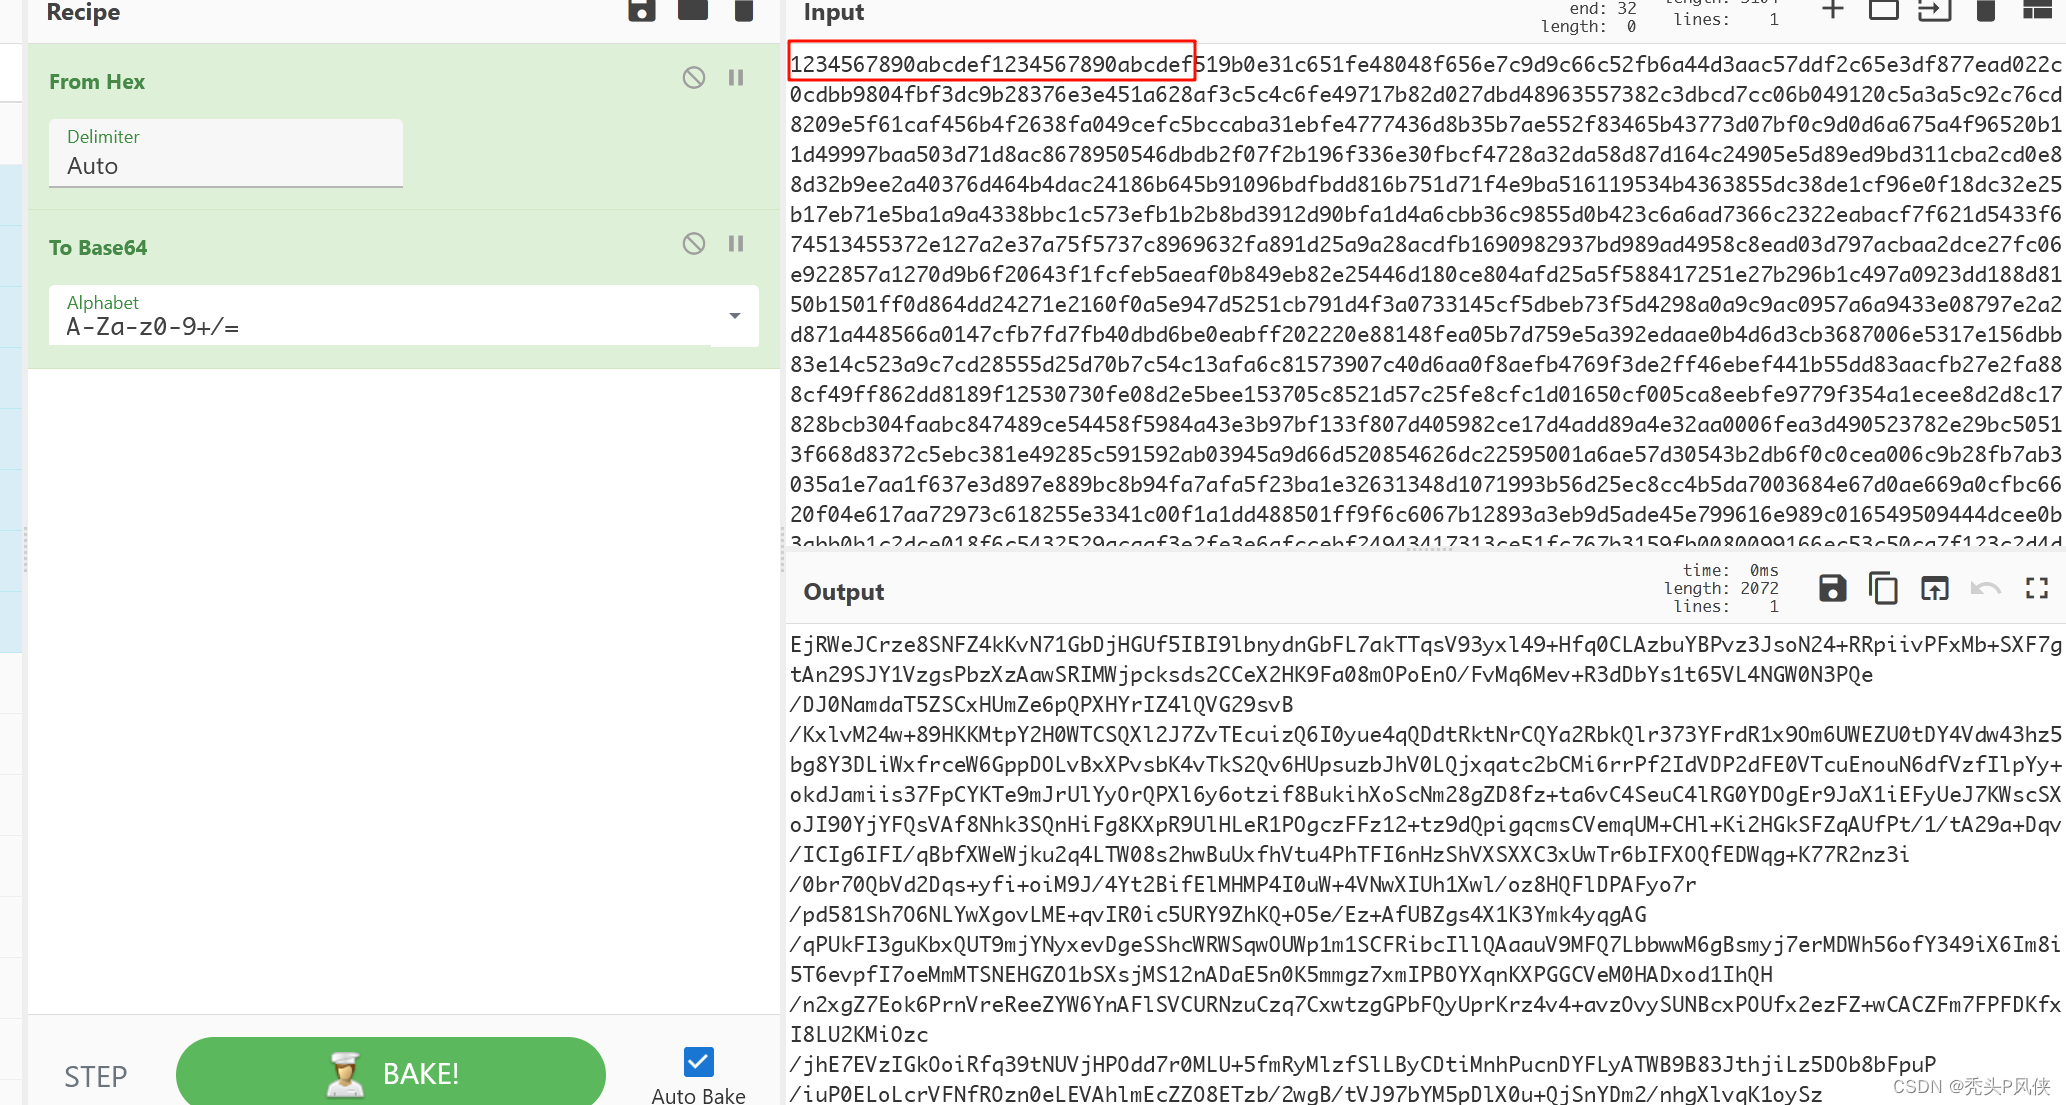Screen dimensions: 2066x1105
Task: Maximise the output pane
Action: (2037, 589)
